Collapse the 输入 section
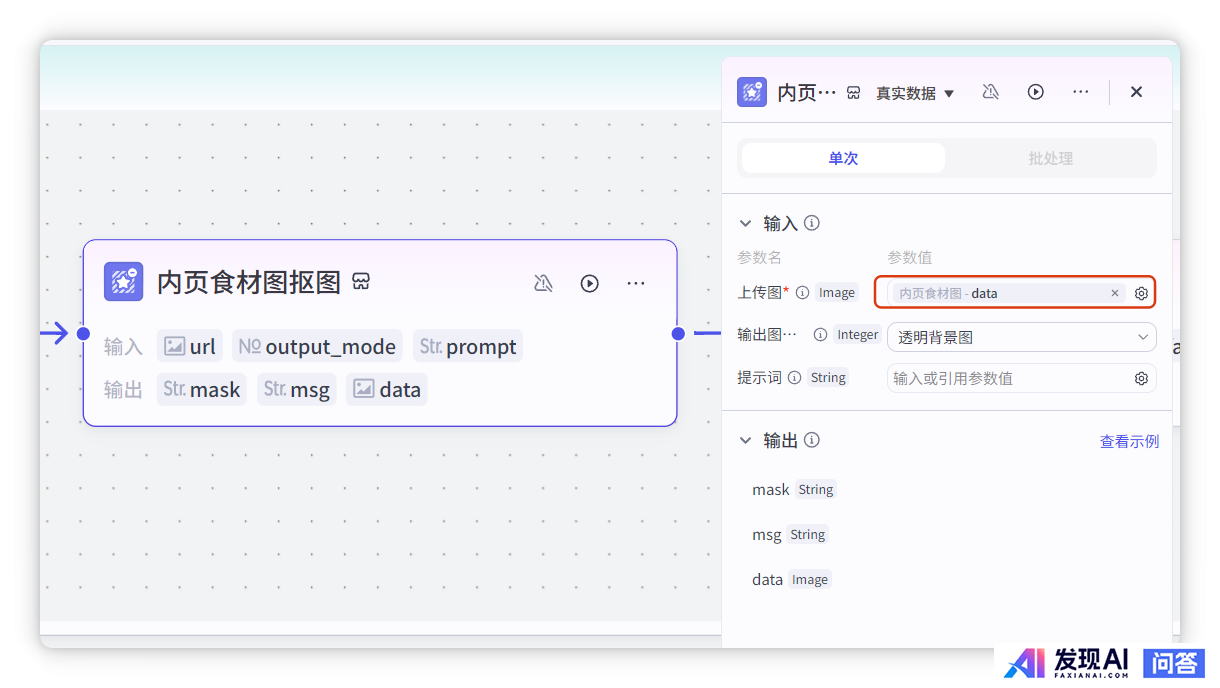 [x=745, y=223]
